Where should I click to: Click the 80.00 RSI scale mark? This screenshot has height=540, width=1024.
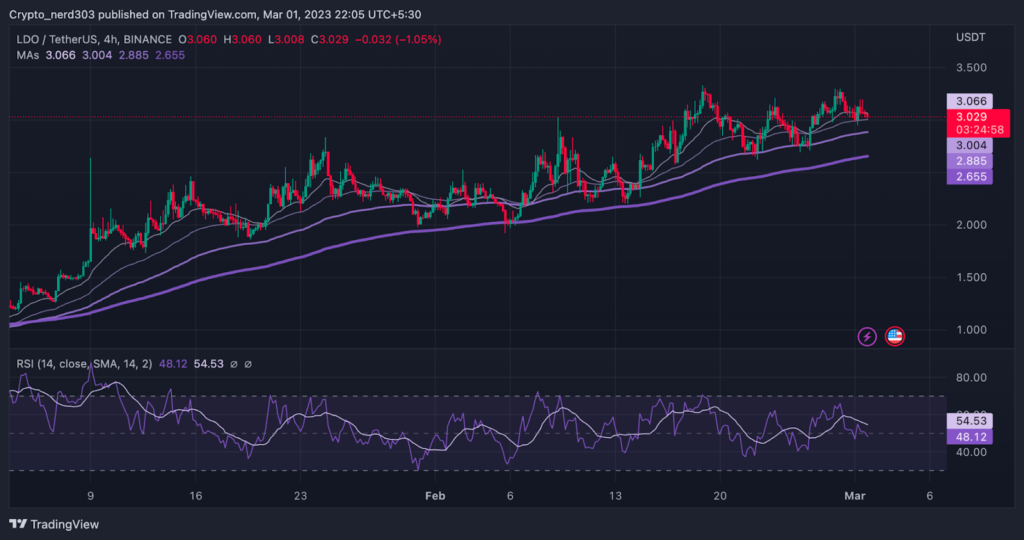(x=971, y=377)
